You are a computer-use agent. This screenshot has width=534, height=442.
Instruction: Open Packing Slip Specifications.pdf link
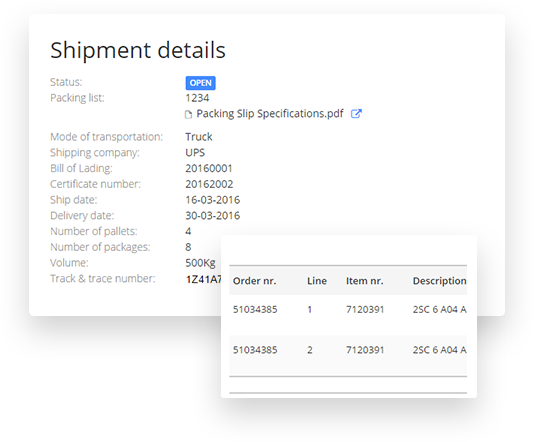[270, 114]
